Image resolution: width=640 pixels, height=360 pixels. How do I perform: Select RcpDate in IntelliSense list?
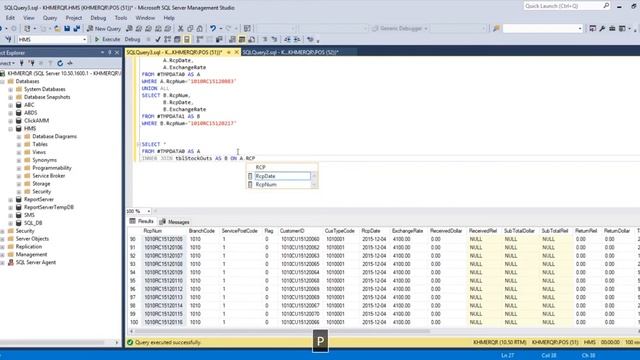click(x=282, y=176)
